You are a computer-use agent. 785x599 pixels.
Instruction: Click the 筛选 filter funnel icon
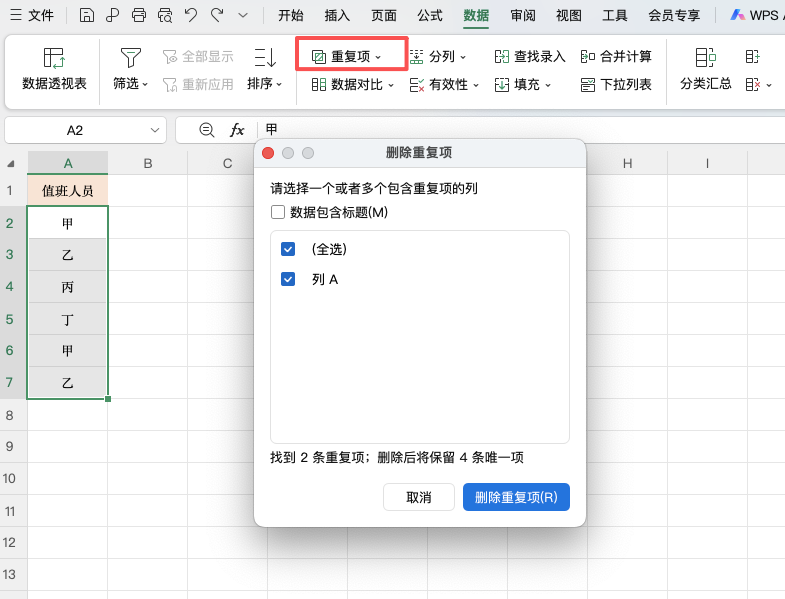(131, 57)
